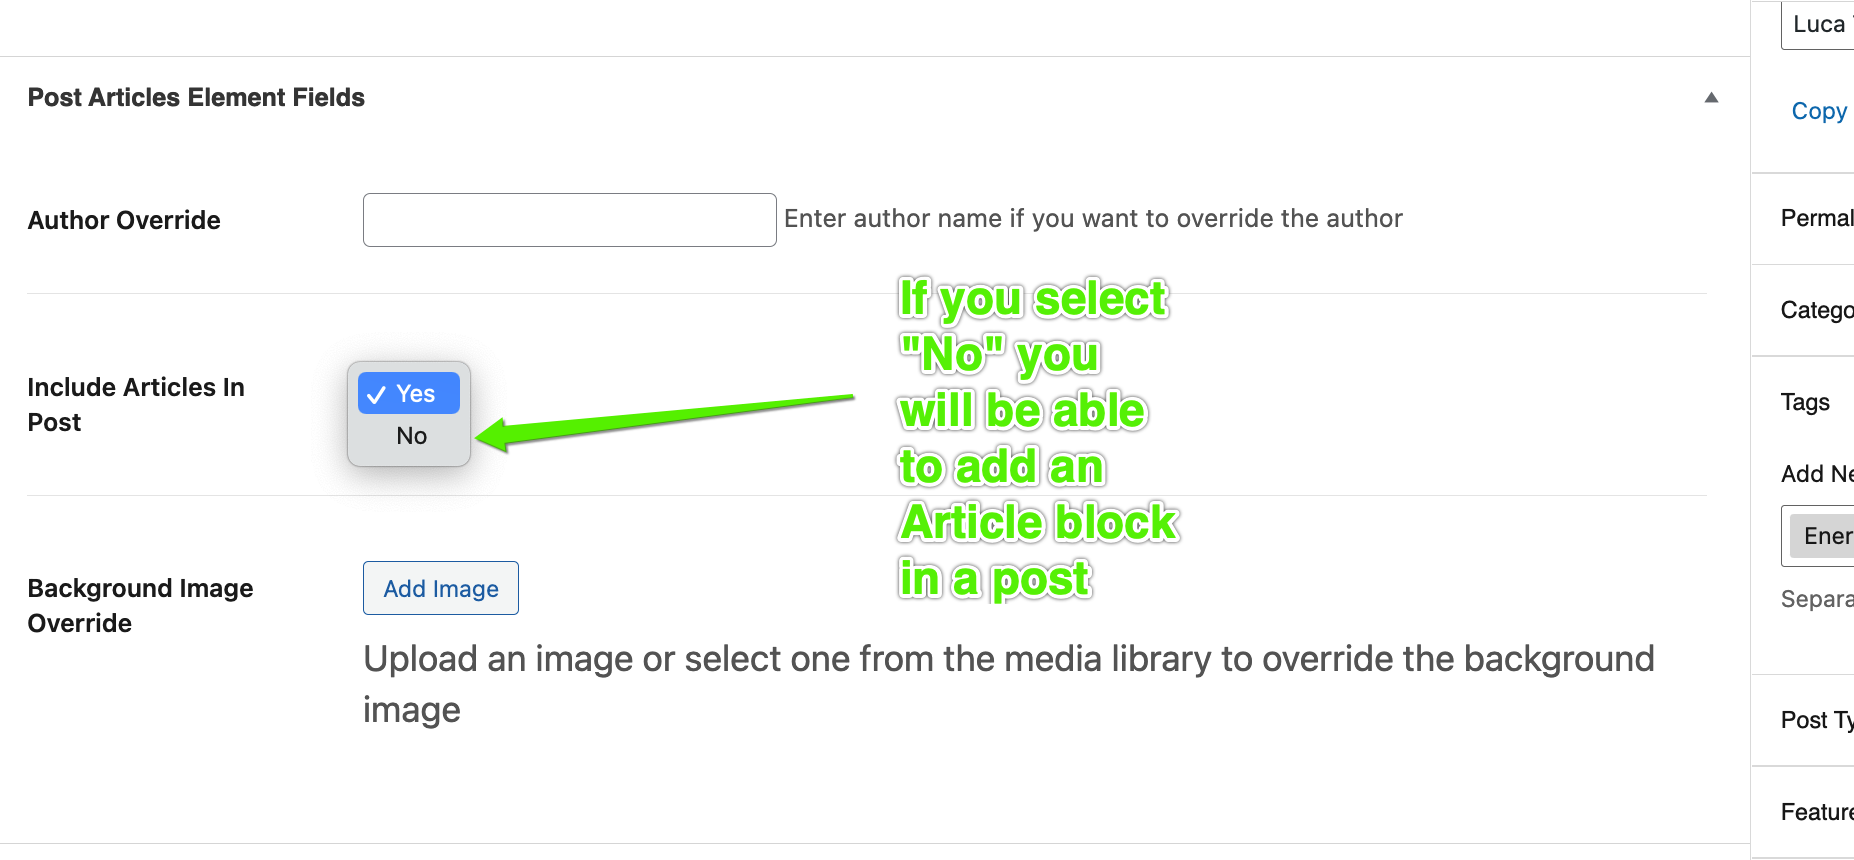Screen dimensions: 1854x860
Task: Click the Add Image button
Action: pyautogui.click(x=441, y=588)
